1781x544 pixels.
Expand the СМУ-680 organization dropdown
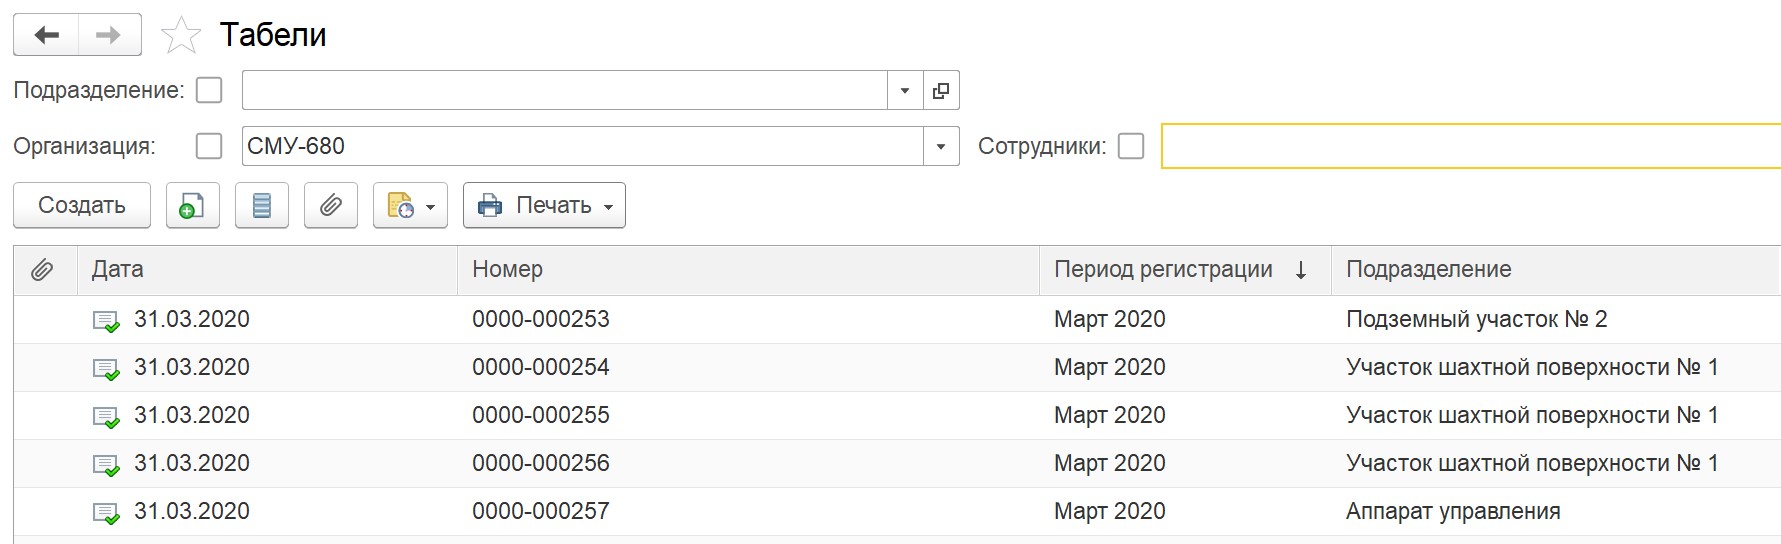[x=941, y=146]
